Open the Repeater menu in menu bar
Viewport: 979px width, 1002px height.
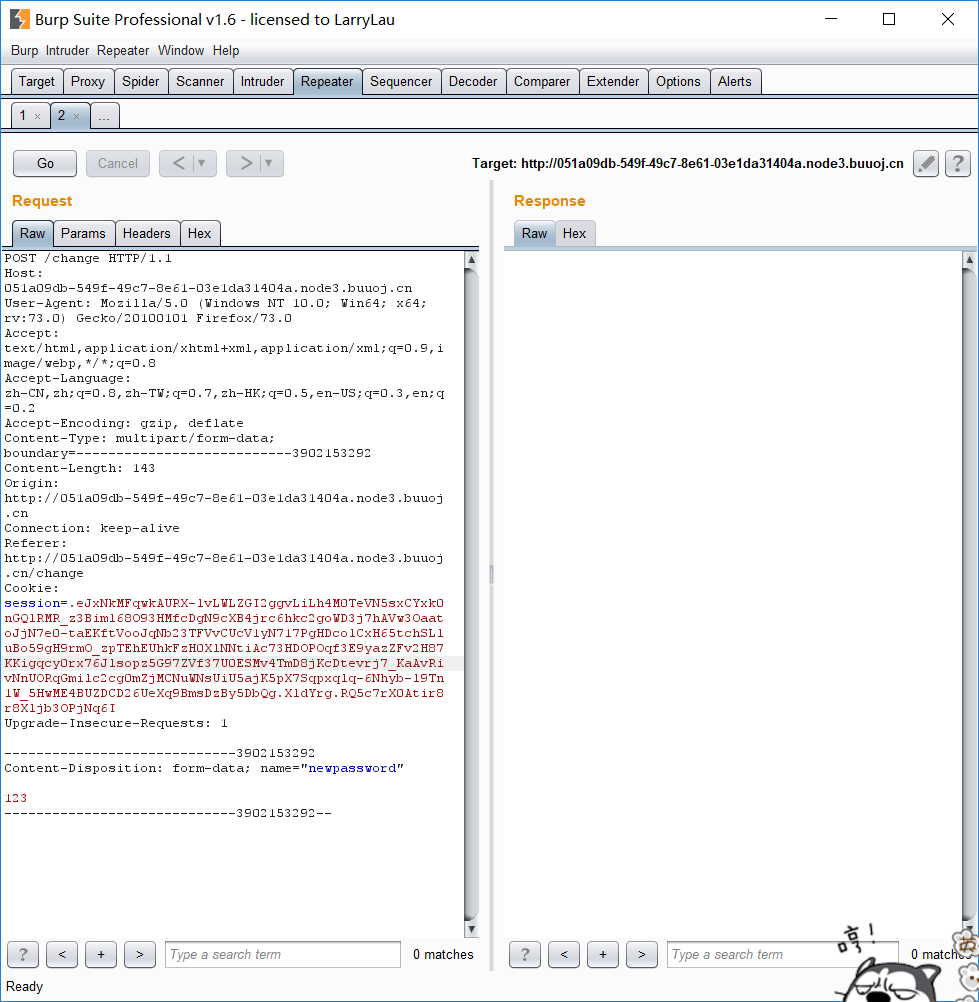[x=123, y=50]
